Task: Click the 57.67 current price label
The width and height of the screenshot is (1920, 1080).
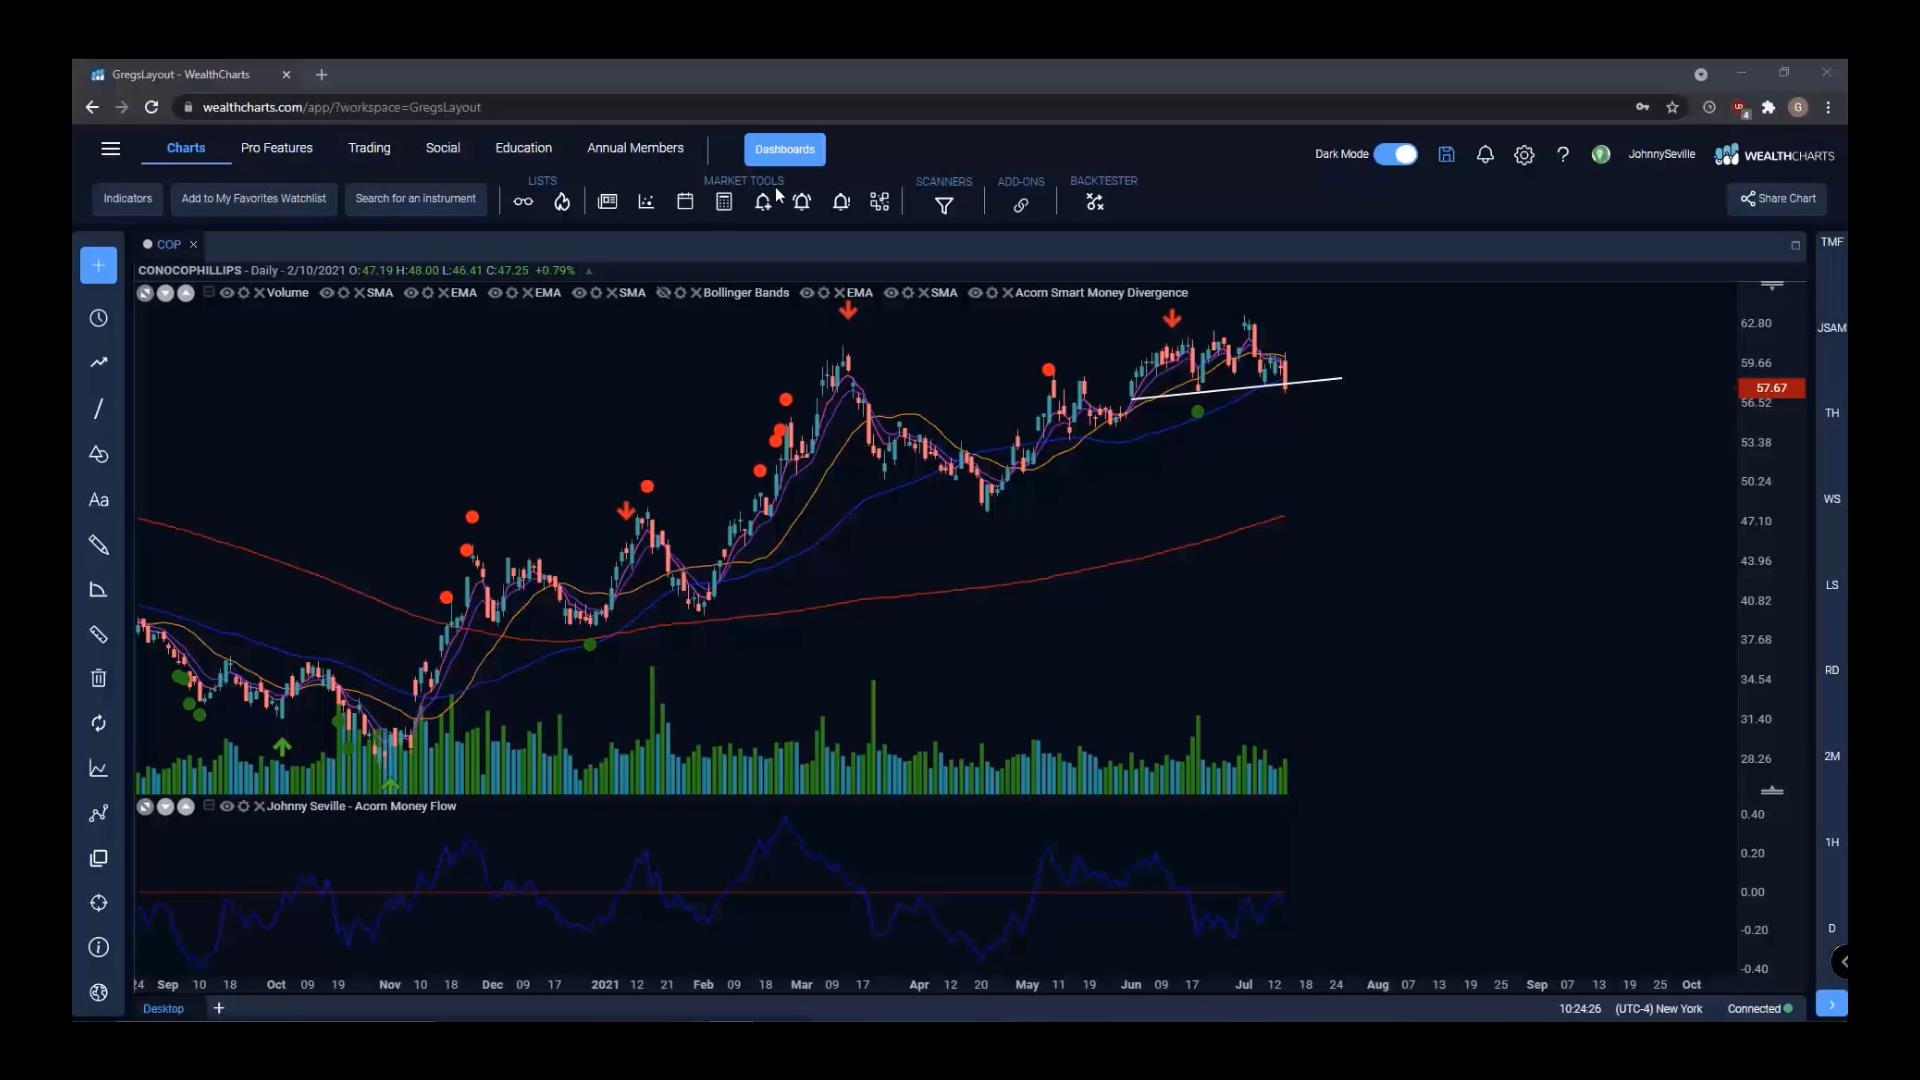Action: [1771, 388]
